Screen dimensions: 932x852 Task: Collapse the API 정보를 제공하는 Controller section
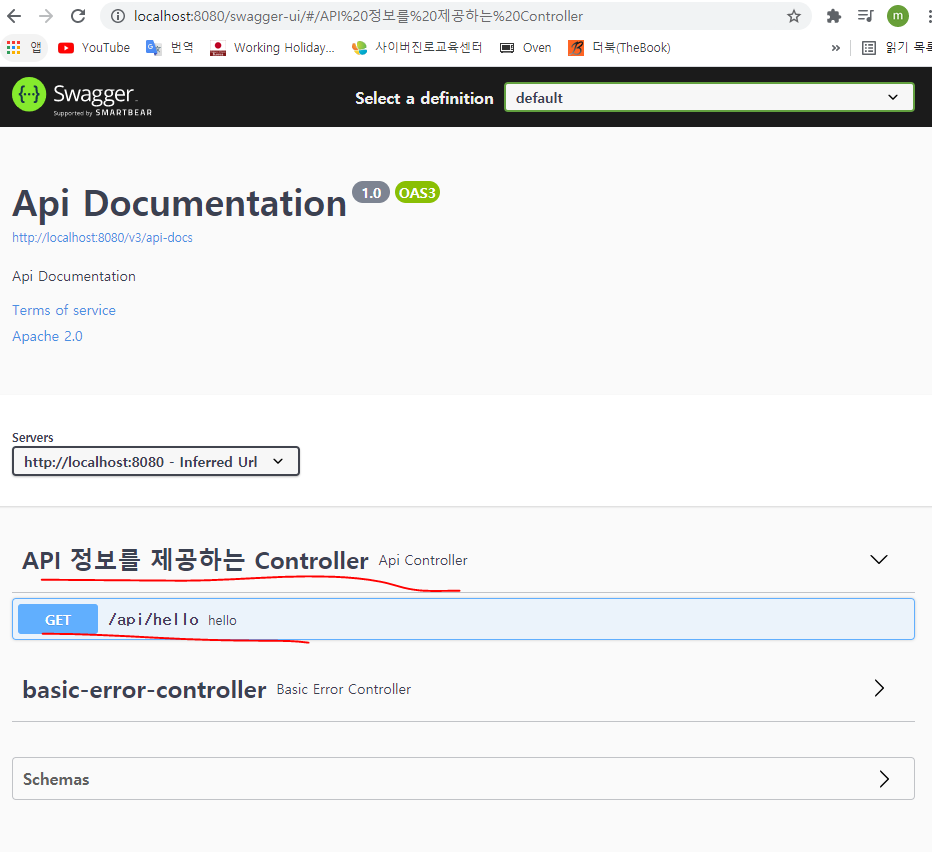click(878, 559)
